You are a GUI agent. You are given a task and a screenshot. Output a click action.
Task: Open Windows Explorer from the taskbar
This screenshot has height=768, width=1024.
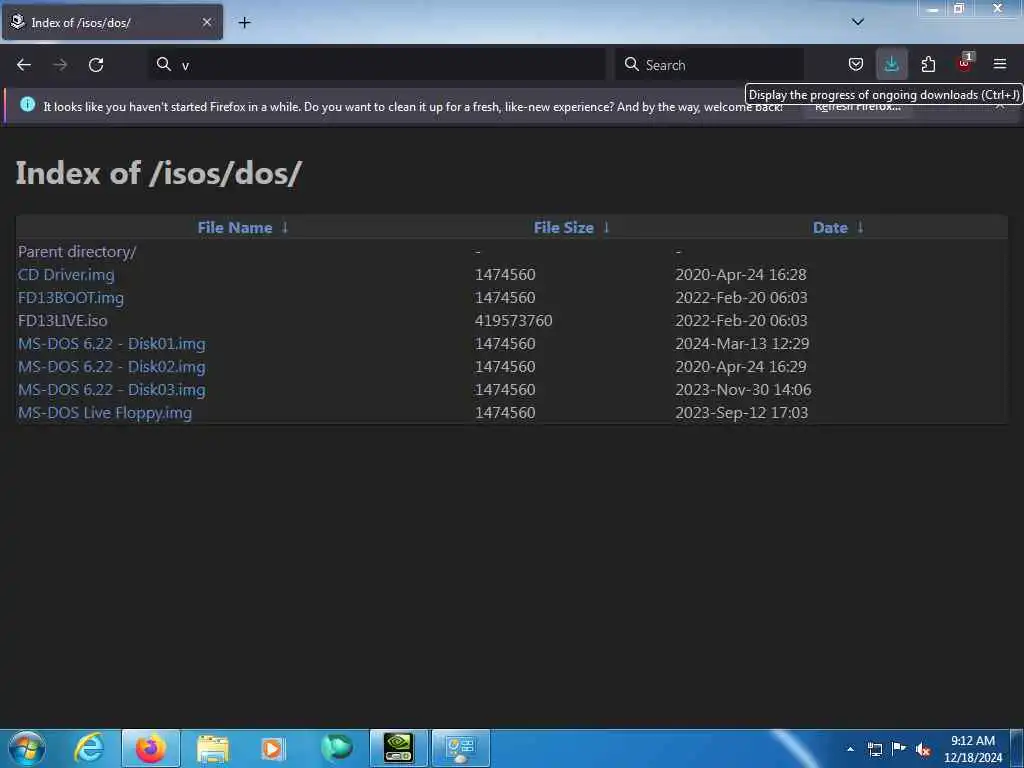pyautogui.click(x=213, y=748)
